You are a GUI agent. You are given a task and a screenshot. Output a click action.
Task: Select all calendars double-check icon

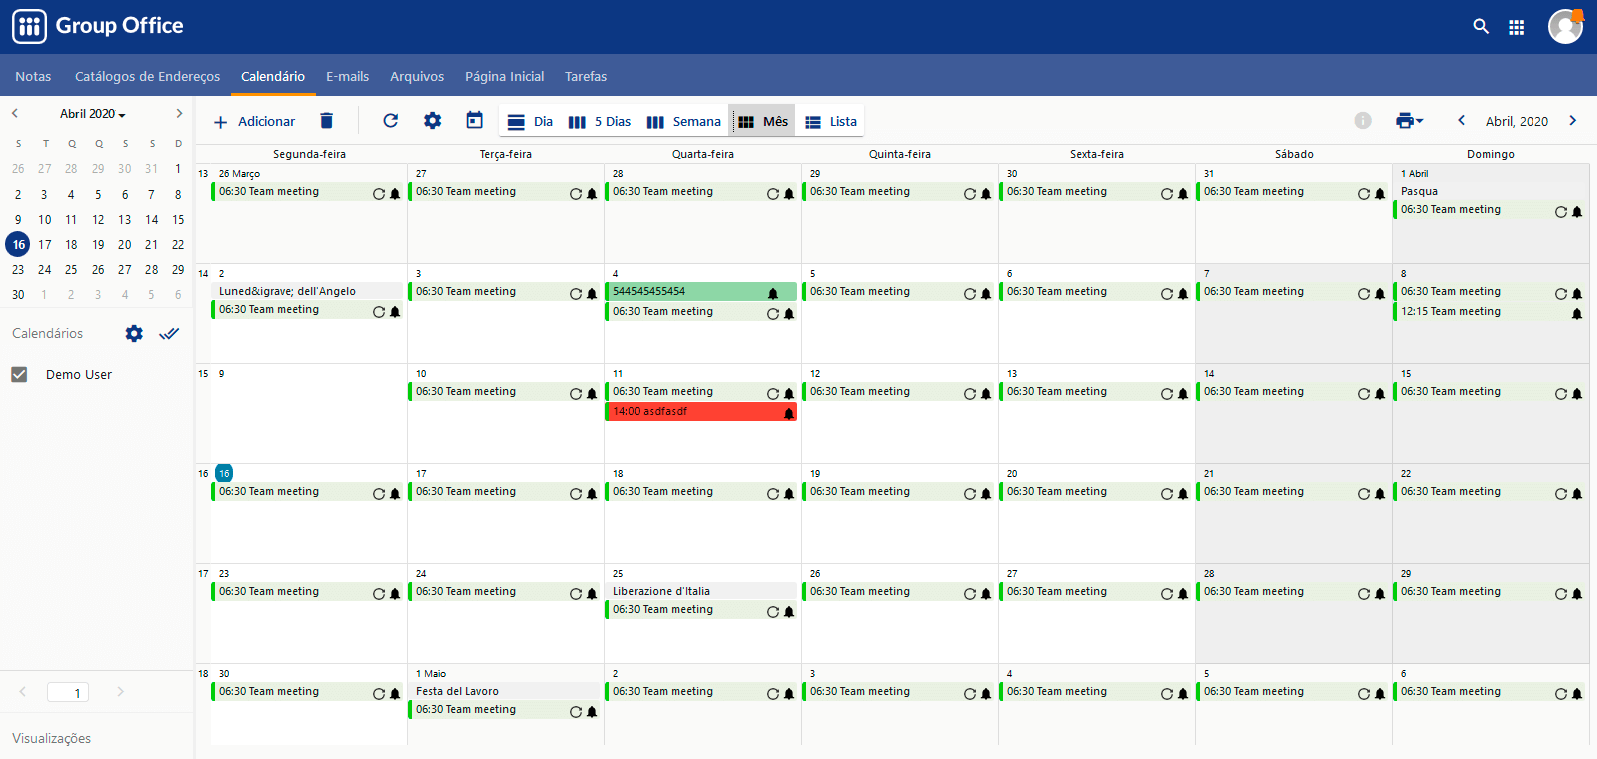pyautogui.click(x=169, y=334)
